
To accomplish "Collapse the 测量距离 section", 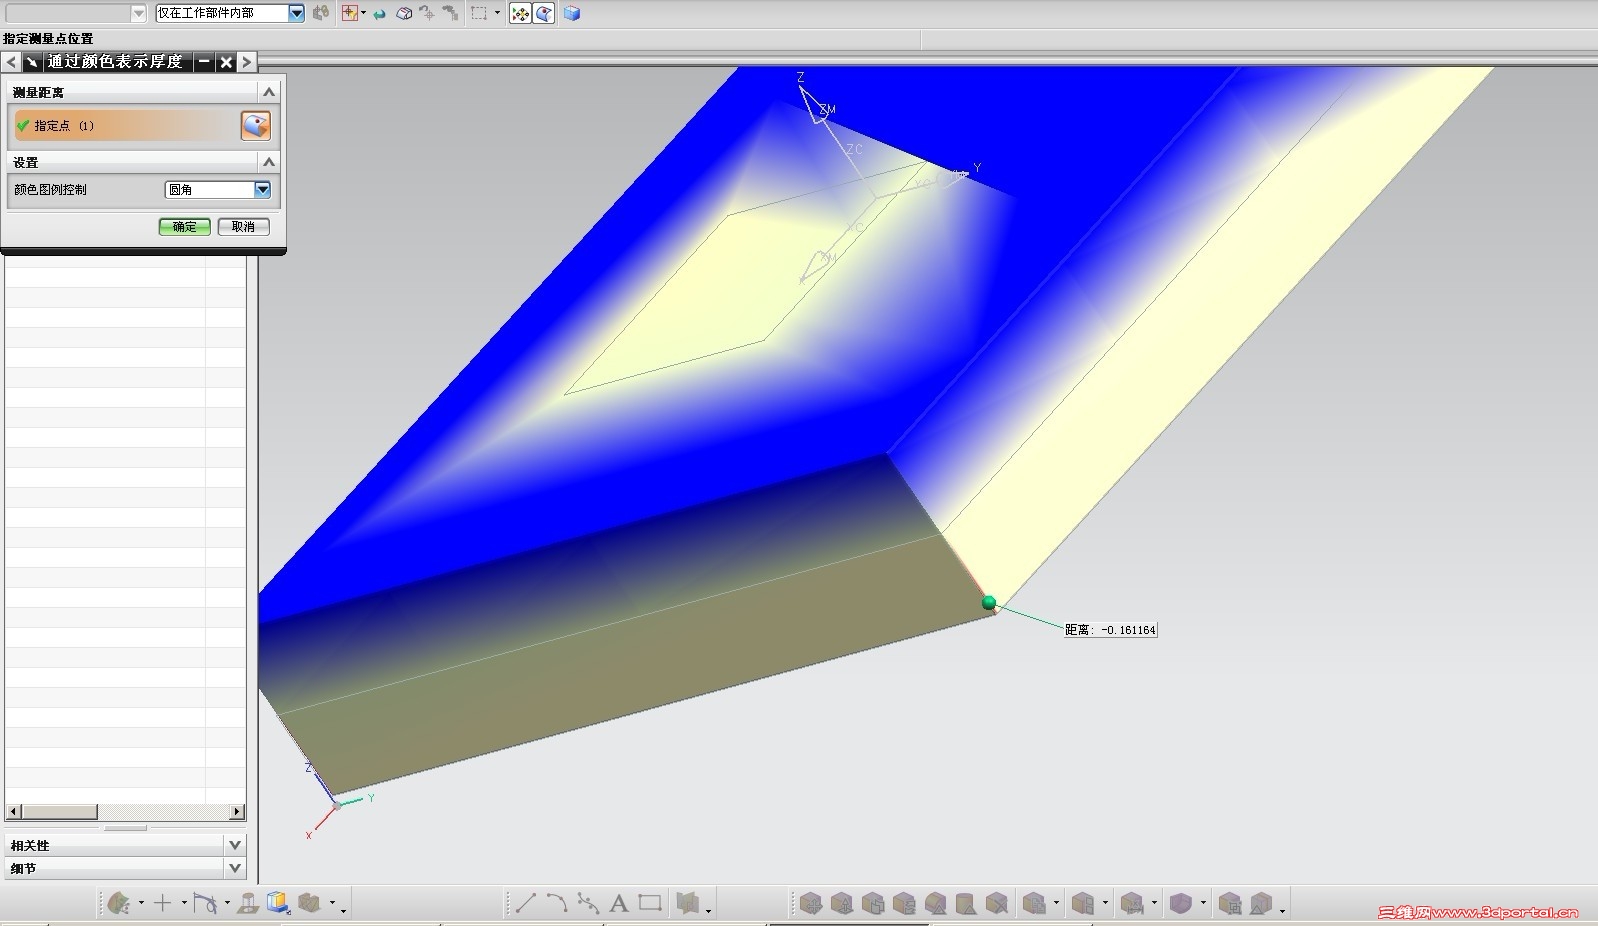I will (x=268, y=92).
